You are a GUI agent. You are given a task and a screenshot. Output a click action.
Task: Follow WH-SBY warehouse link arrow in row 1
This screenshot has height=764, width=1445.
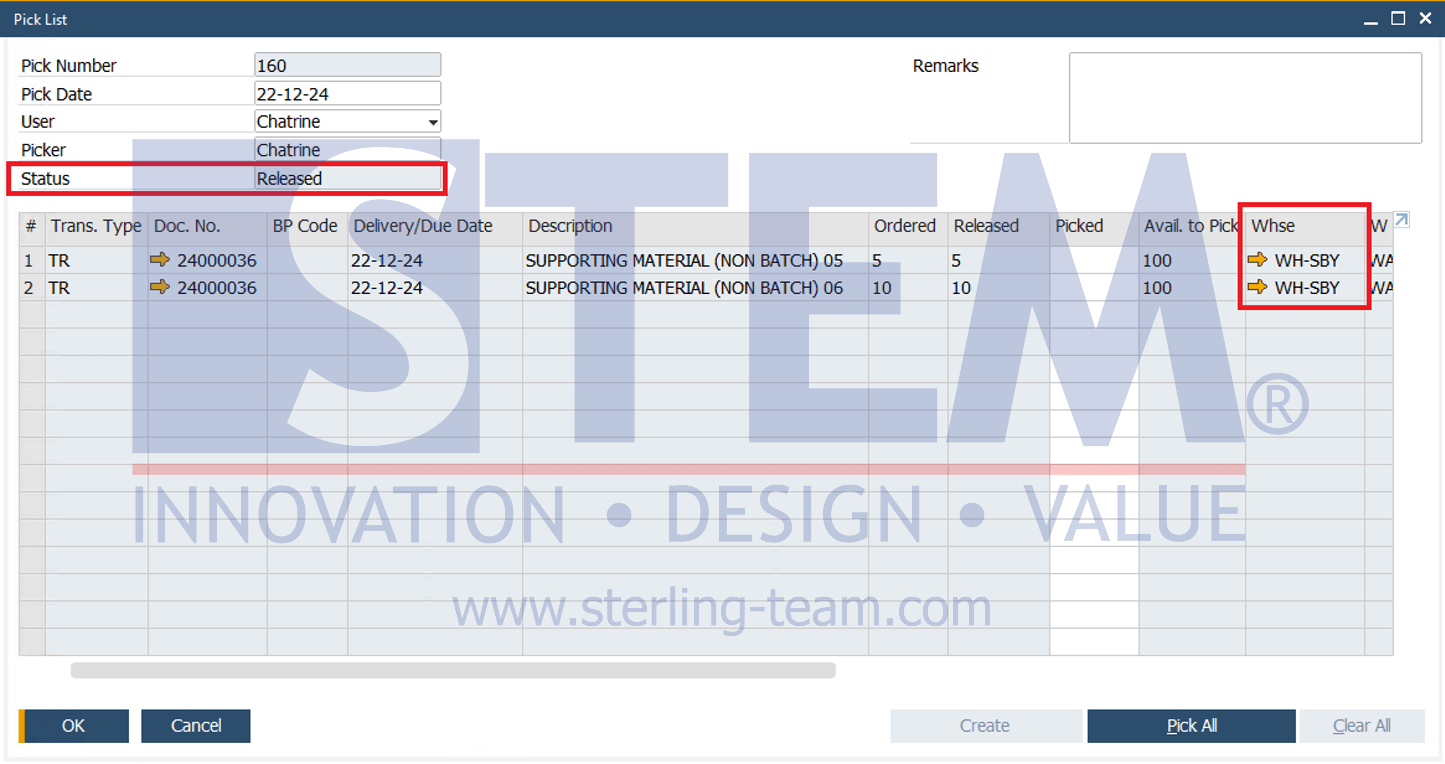coord(1258,260)
